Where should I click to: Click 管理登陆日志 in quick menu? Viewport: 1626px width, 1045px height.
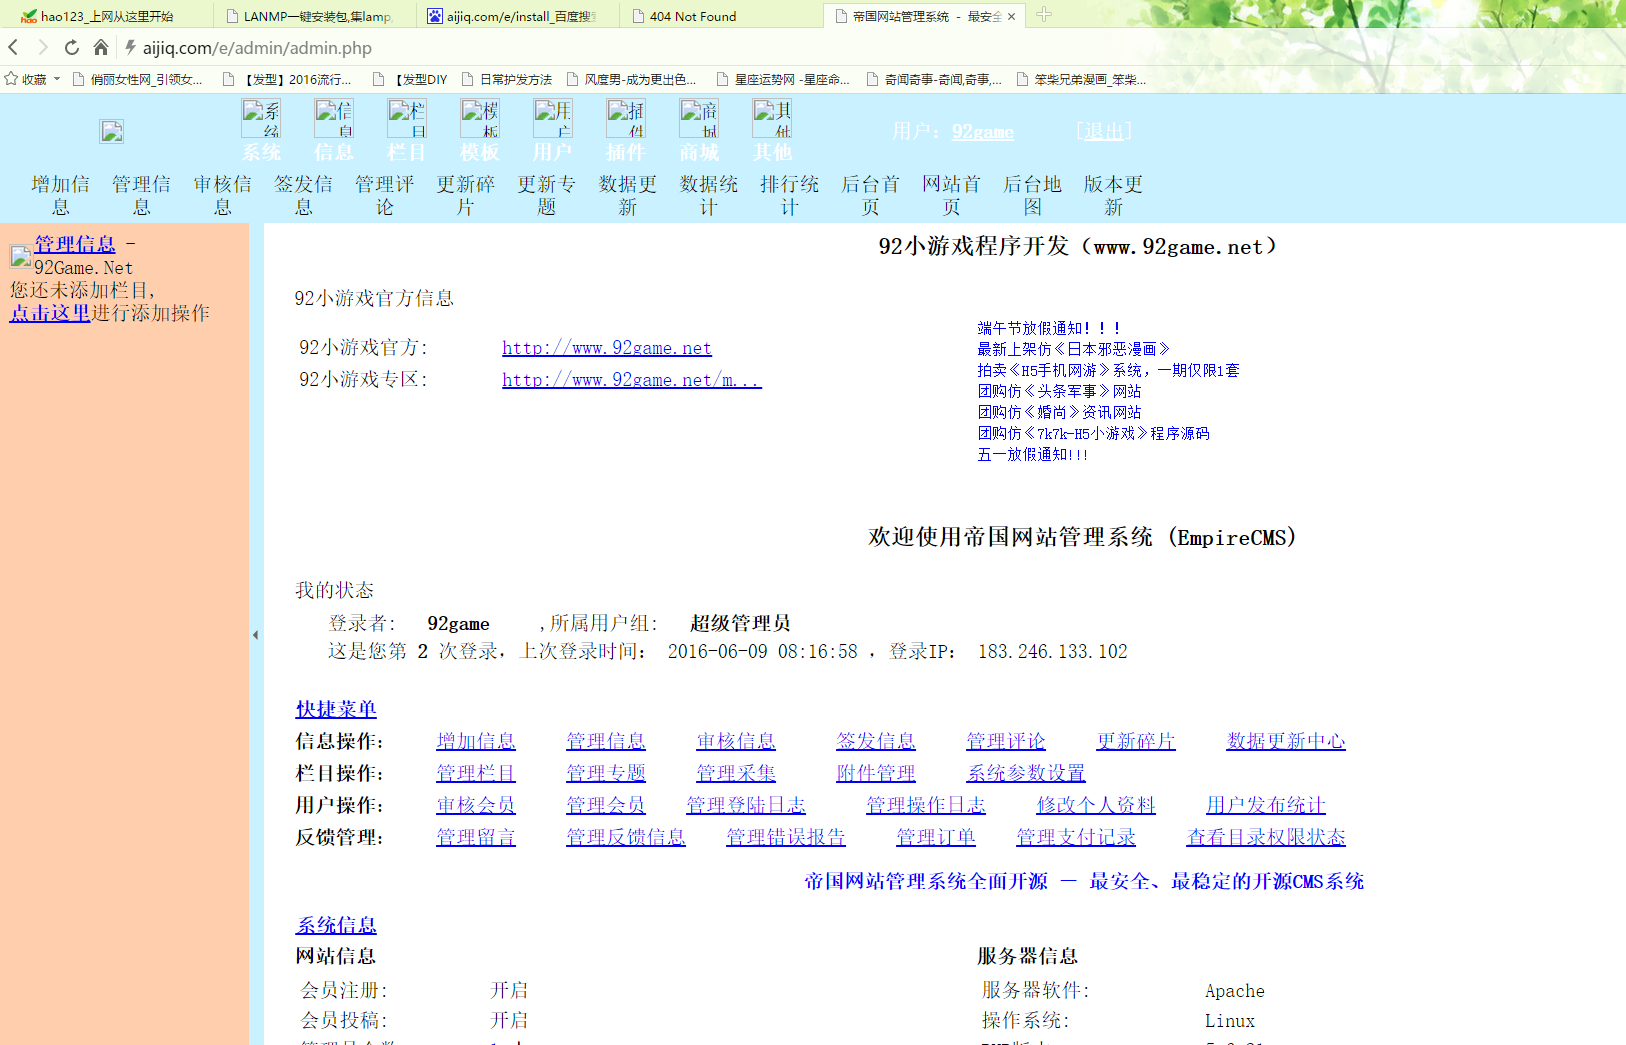[x=746, y=805]
